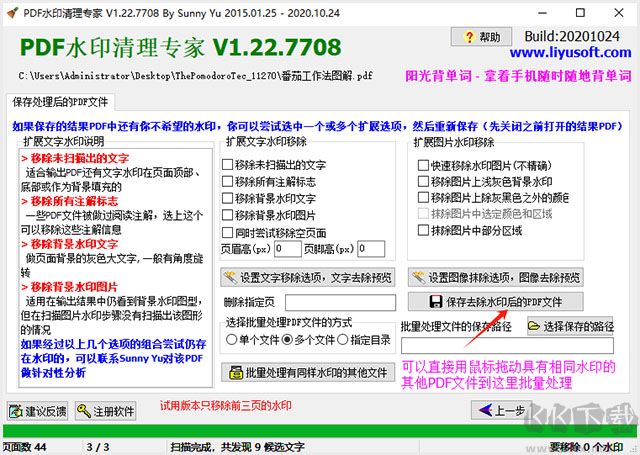Click the 删除指定页 text field
This screenshot has height=455, width=640.
tap(340, 302)
